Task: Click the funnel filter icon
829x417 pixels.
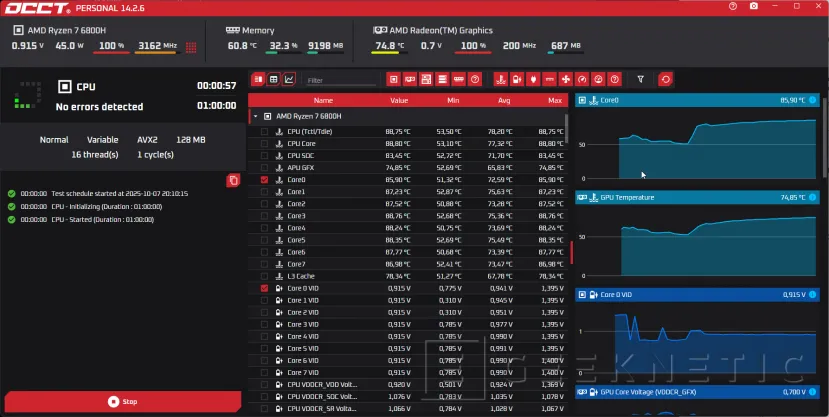Action: click(641, 79)
